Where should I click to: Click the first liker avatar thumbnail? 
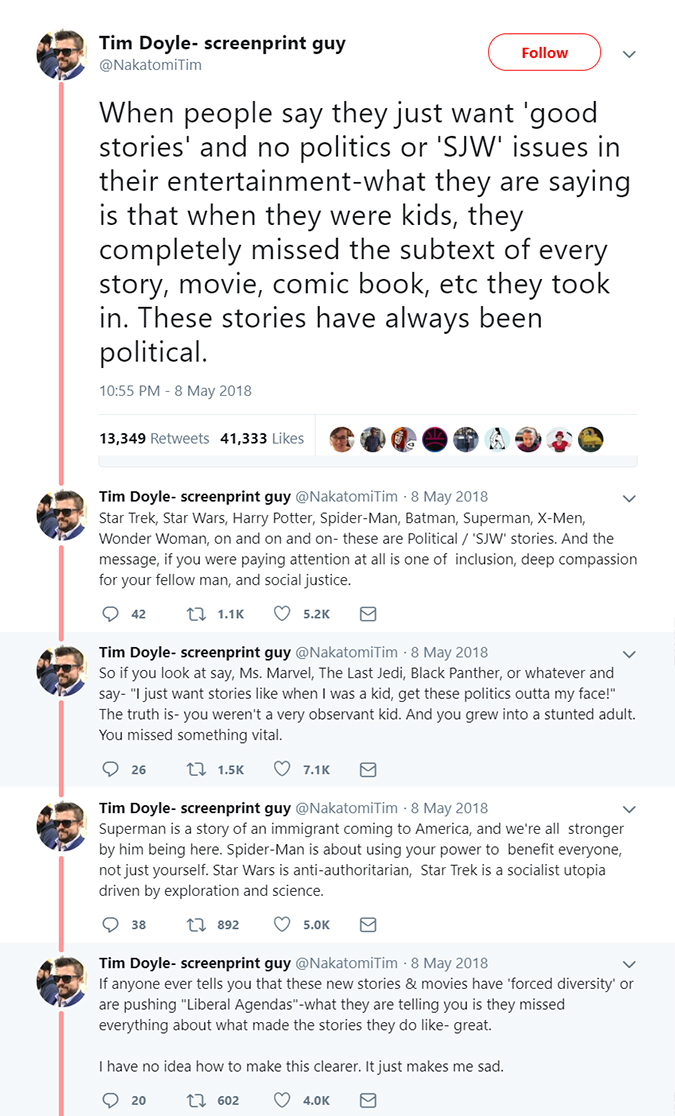coord(342,439)
